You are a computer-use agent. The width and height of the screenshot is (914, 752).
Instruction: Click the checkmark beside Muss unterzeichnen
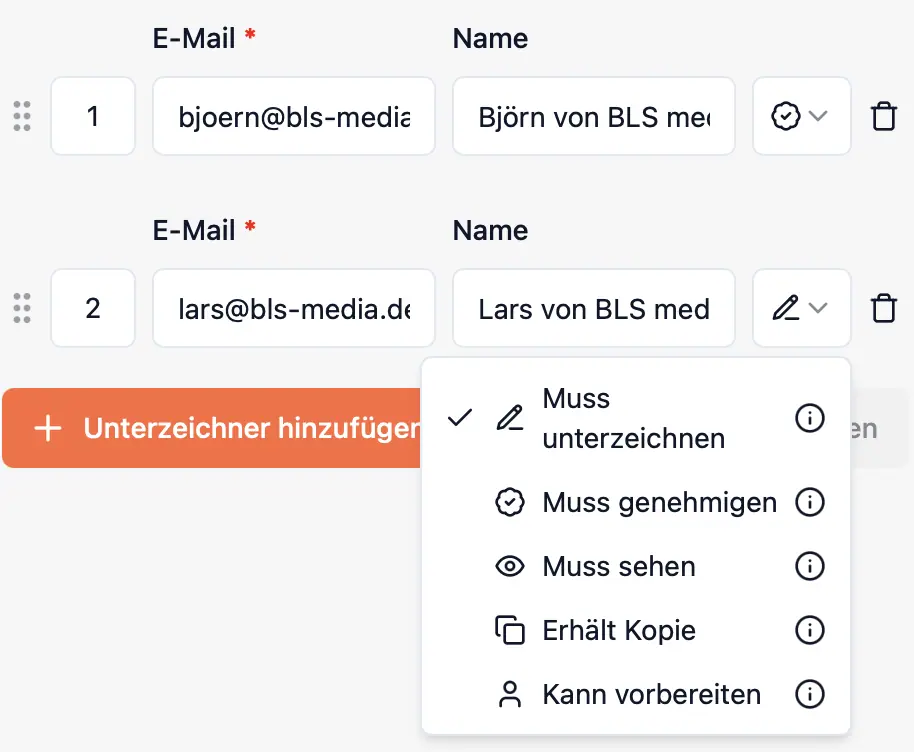coord(458,417)
